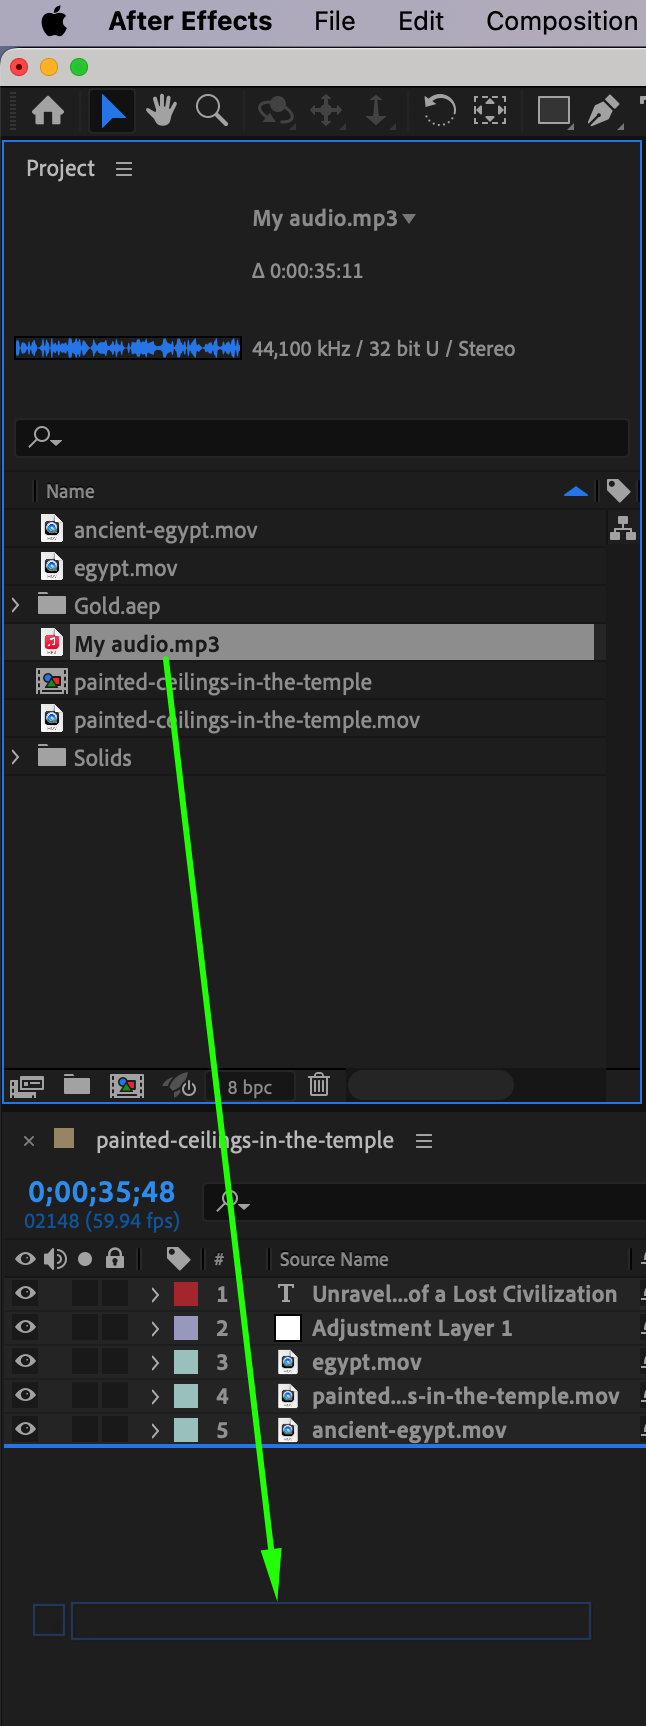Select the Pen tool

pos(602,110)
